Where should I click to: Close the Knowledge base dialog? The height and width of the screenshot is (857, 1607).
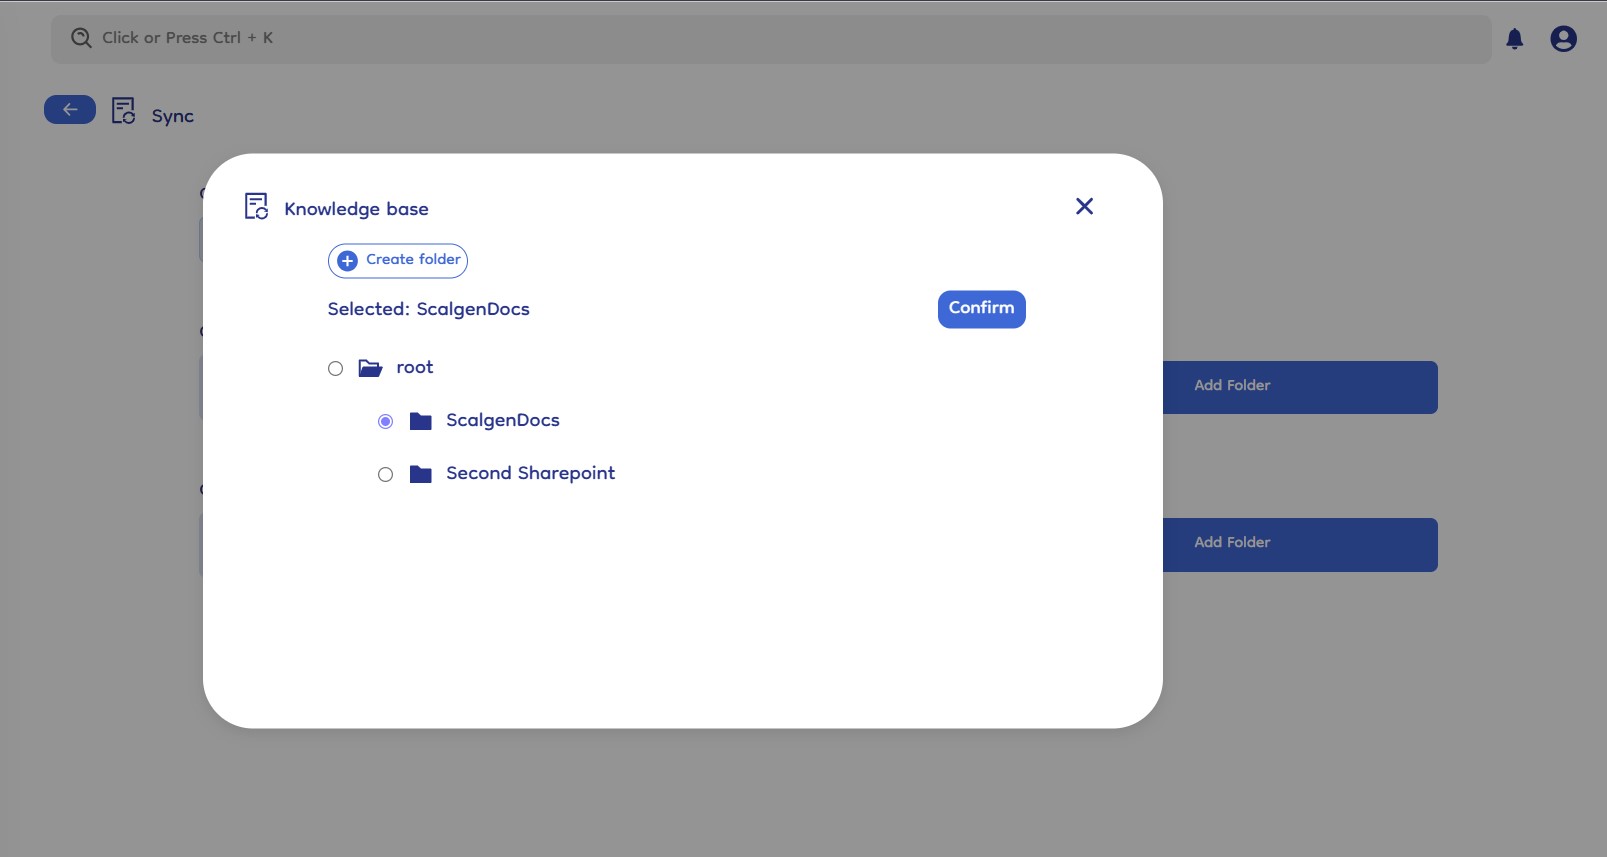[1084, 206]
